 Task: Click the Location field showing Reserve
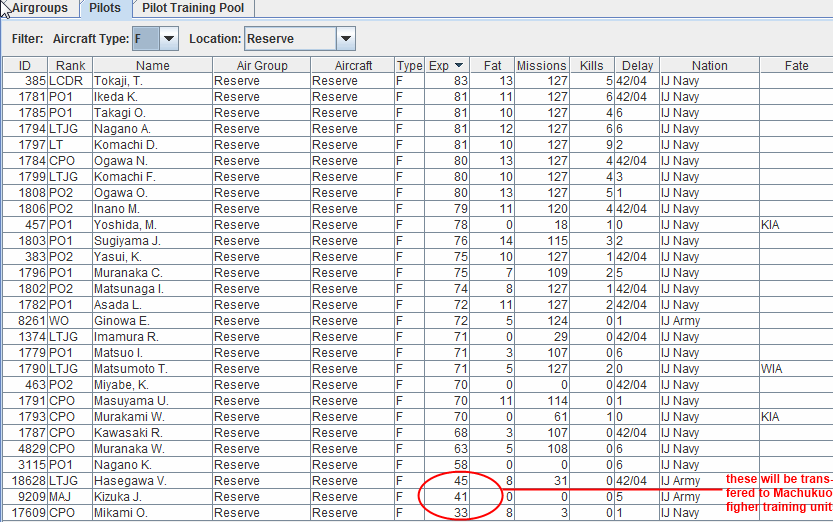point(291,39)
